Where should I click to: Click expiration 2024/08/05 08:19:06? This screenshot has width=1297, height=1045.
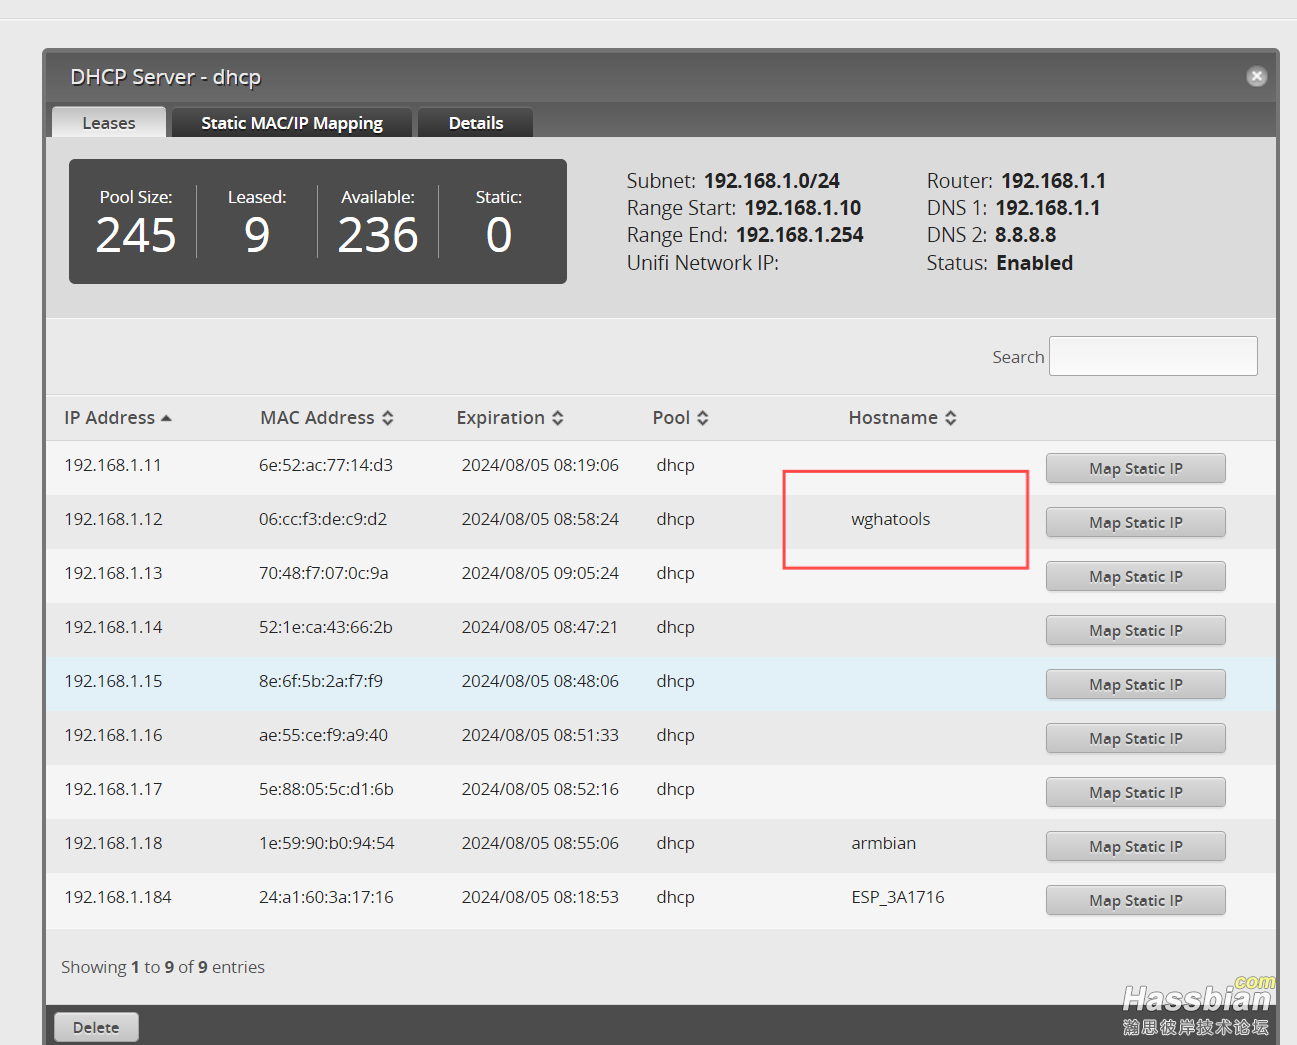coord(540,465)
